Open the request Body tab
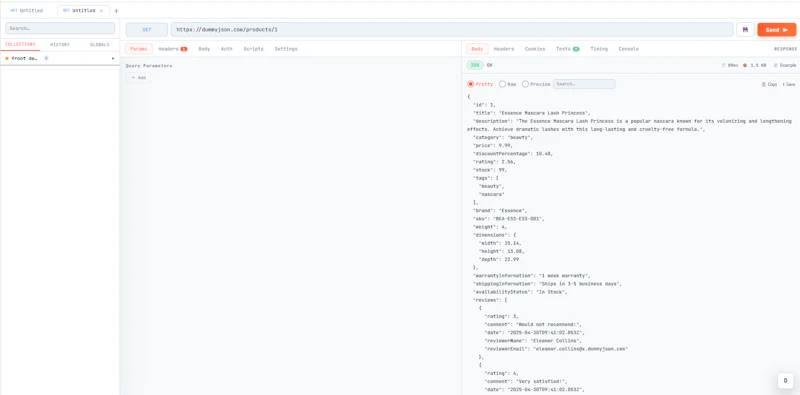The width and height of the screenshot is (800, 395). (204, 49)
